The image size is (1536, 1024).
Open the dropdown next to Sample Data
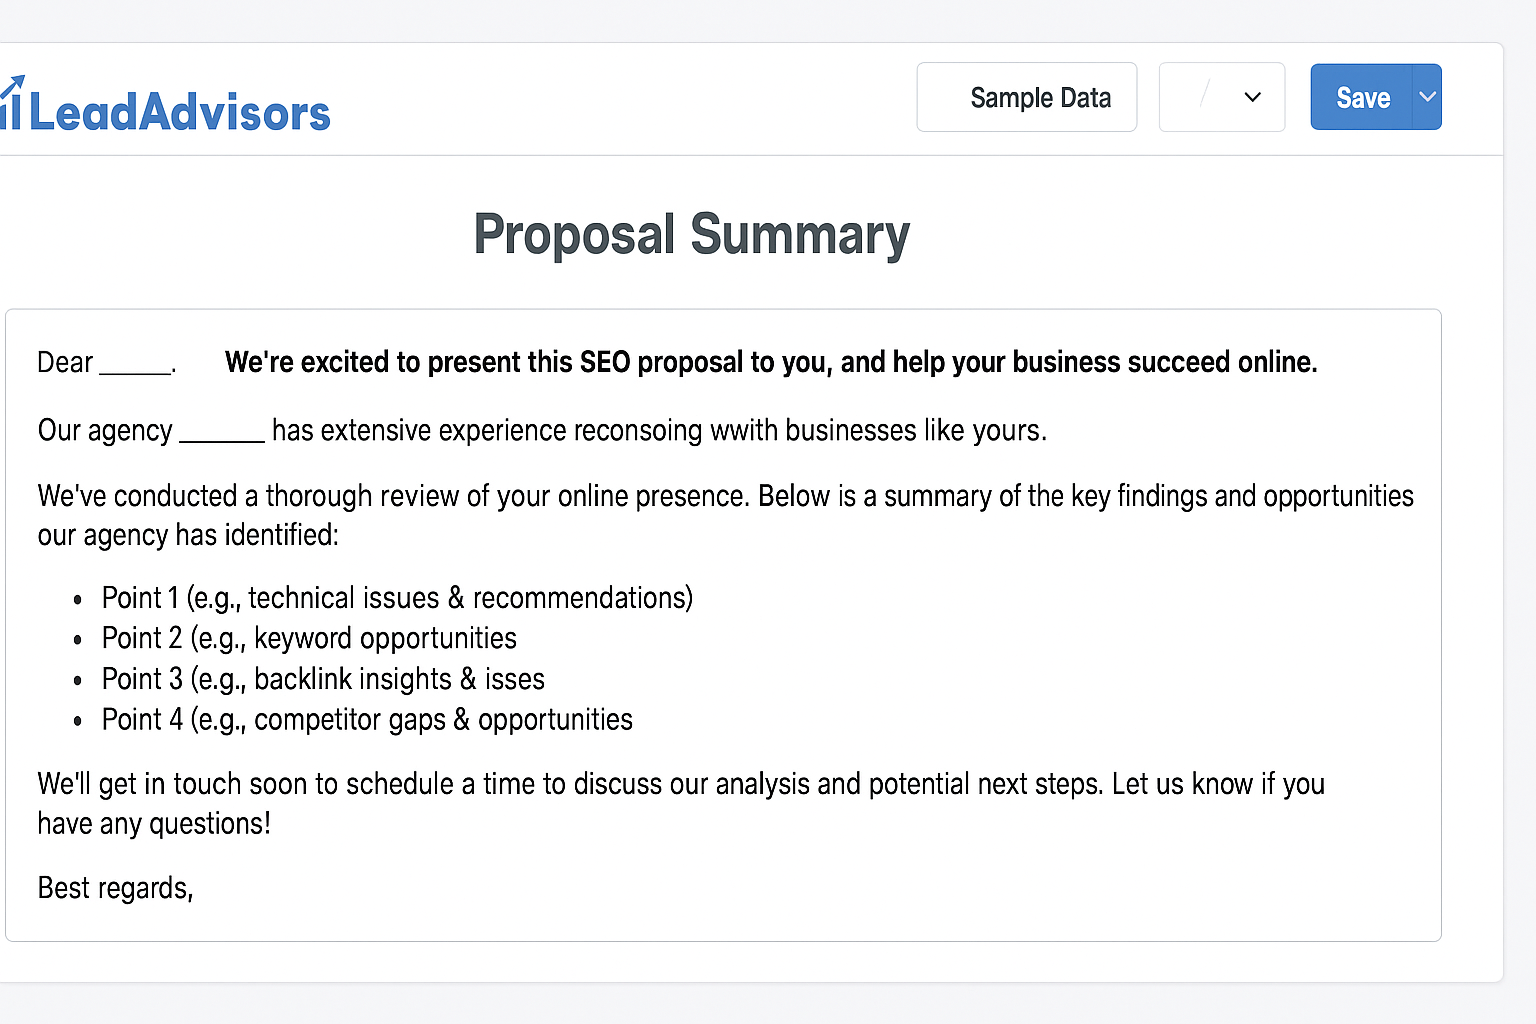pos(1221,97)
